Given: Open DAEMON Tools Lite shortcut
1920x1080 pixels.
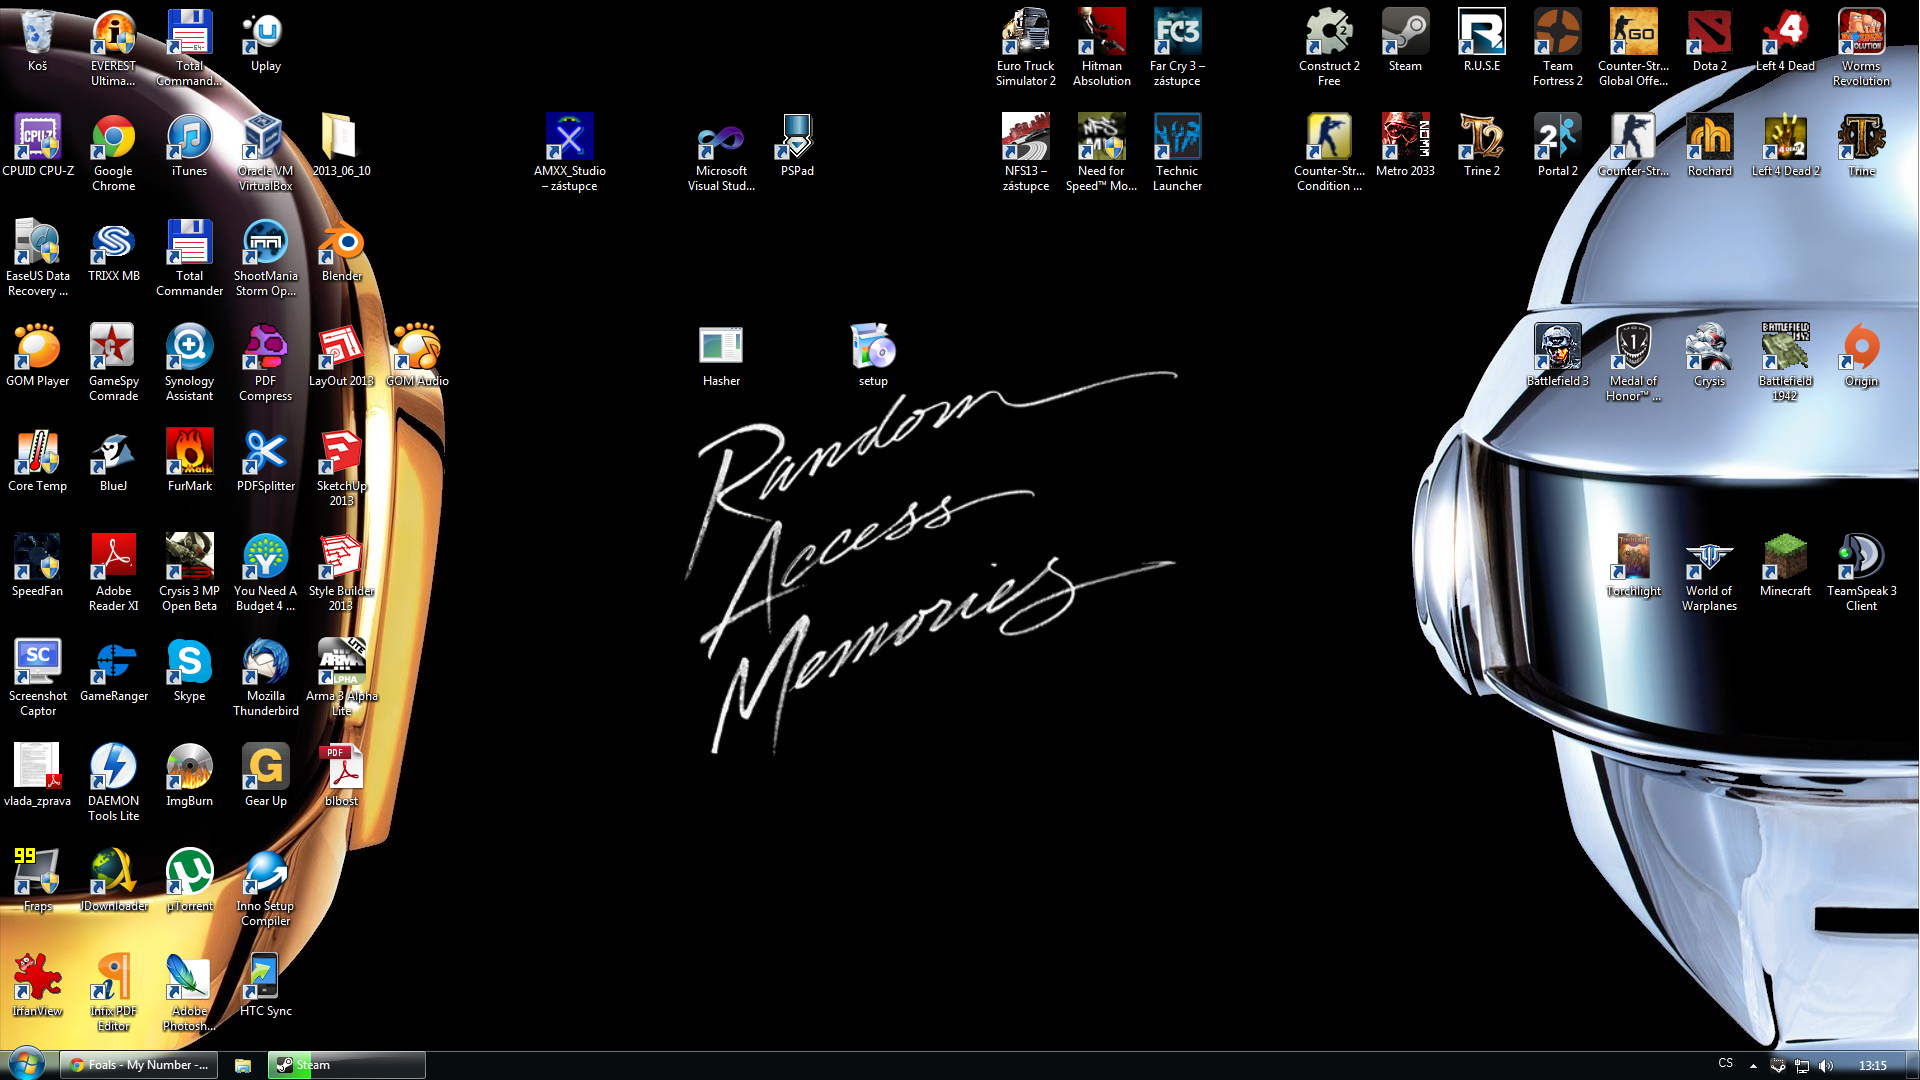Looking at the screenshot, I should tap(113, 783).
